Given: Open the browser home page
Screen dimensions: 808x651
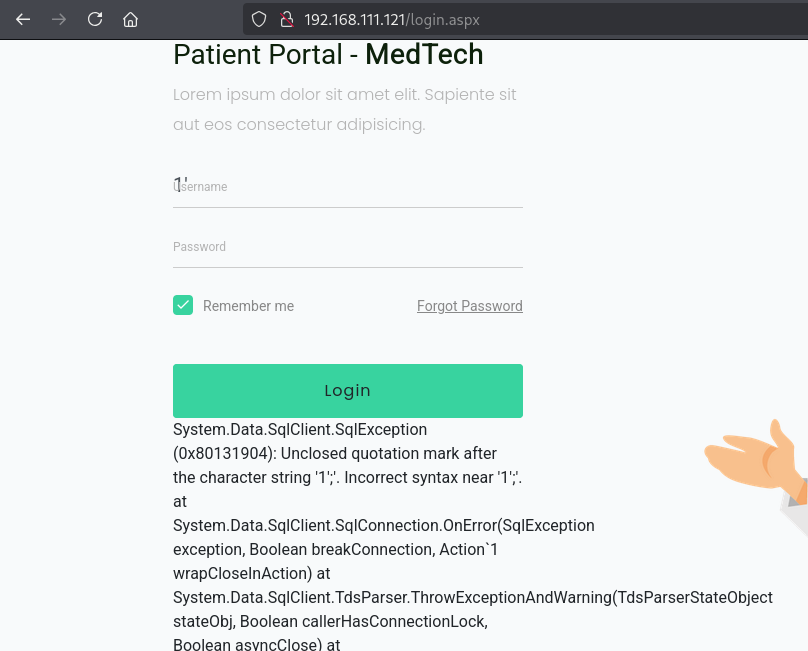Looking at the screenshot, I should pyautogui.click(x=130, y=19).
